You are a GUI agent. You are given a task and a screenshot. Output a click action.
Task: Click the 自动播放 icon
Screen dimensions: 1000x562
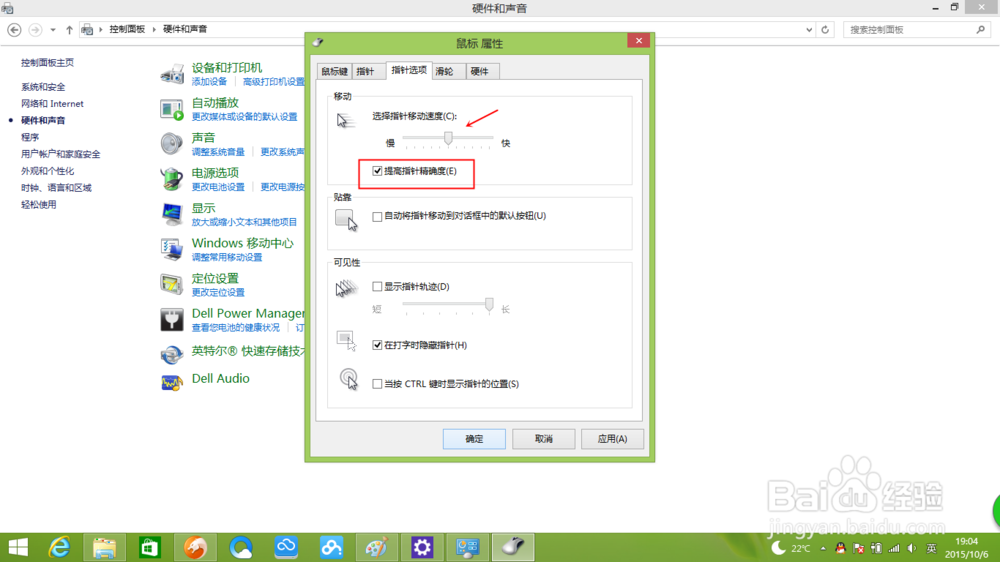[172, 109]
